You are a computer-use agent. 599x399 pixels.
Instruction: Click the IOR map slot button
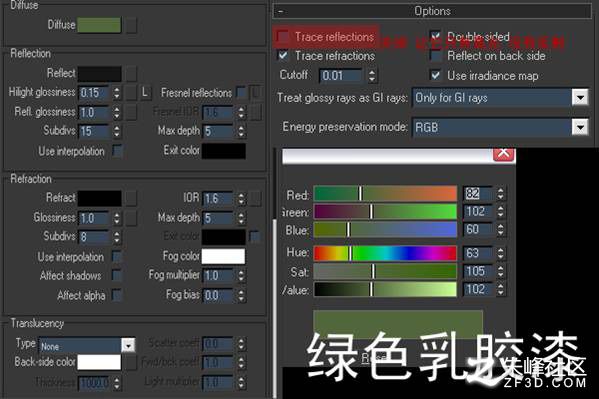[x=256, y=198]
